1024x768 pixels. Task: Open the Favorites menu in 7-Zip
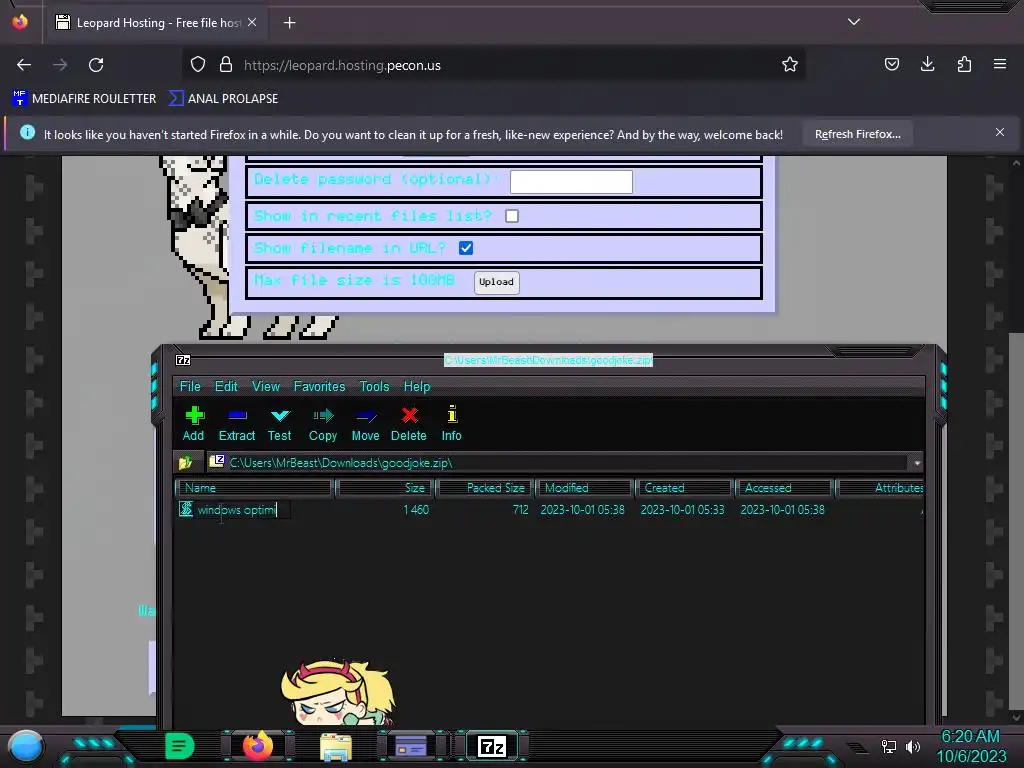[x=319, y=386]
